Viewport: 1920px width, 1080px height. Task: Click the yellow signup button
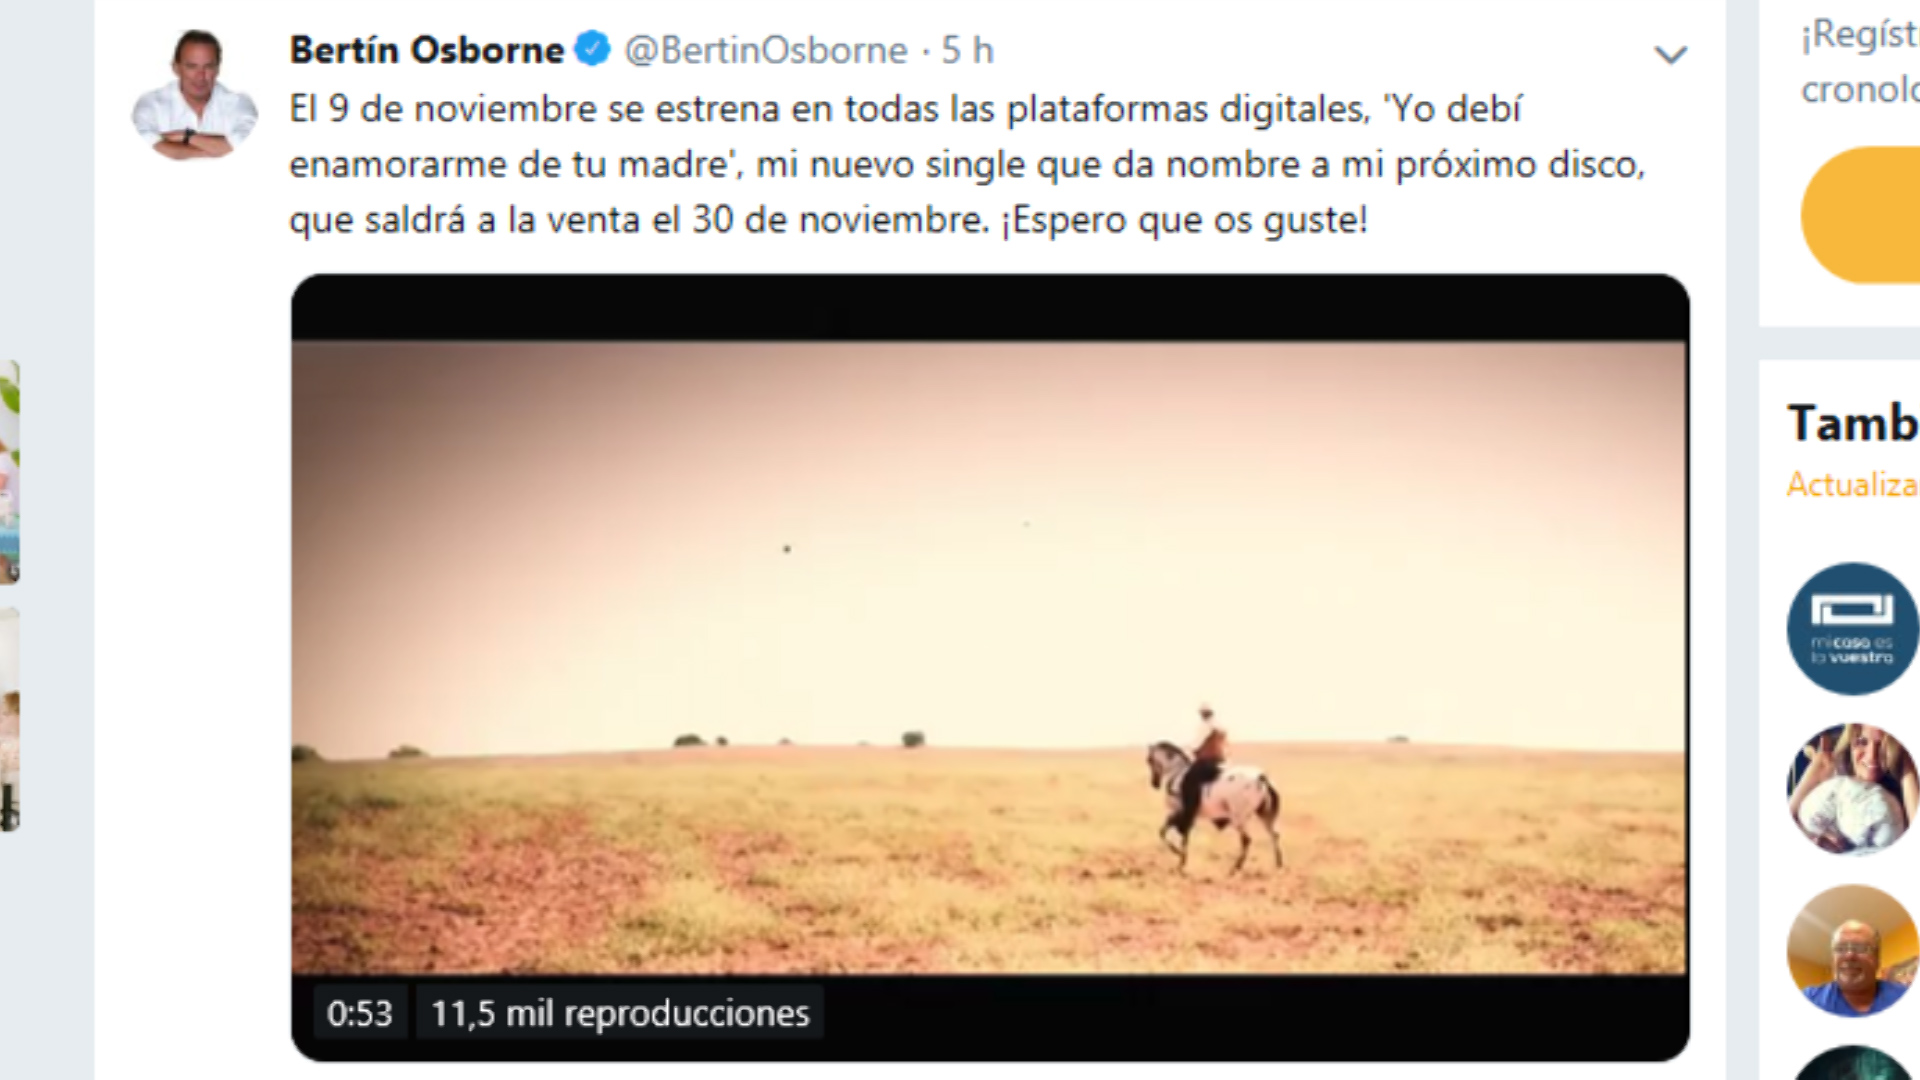1861,215
